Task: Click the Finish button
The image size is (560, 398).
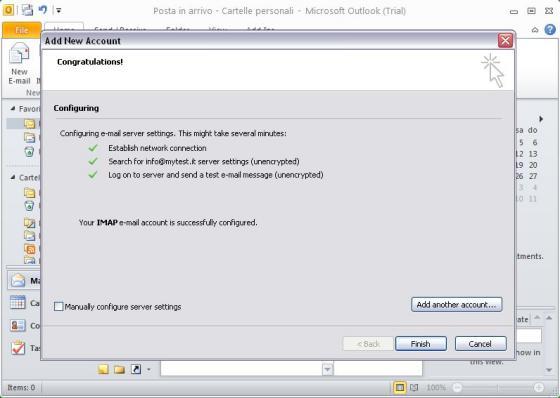Action: [421, 344]
